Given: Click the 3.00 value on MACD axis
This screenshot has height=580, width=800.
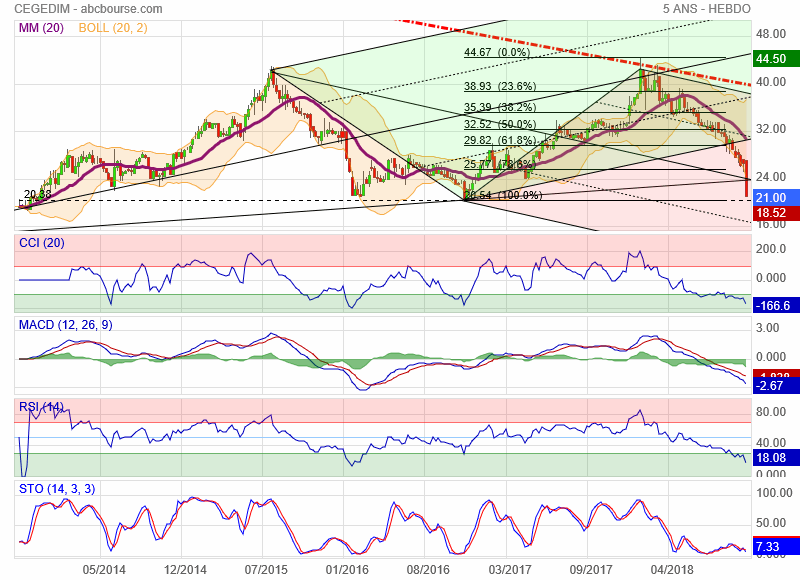Looking at the screenshot, I should pyautogui.click(x=768, y=327).
